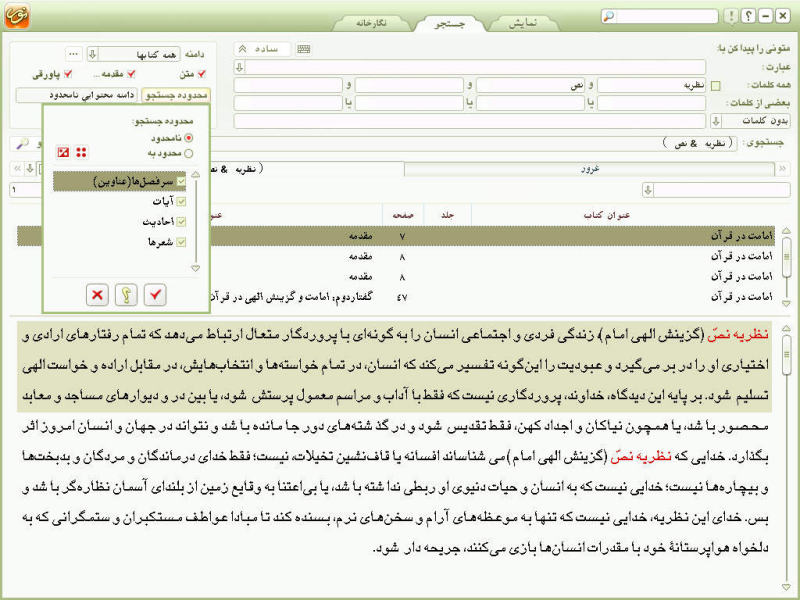This screenshot has height=600, width=800.
Task: Click the on-screen keyboard icon
Action: pos(304,49)
